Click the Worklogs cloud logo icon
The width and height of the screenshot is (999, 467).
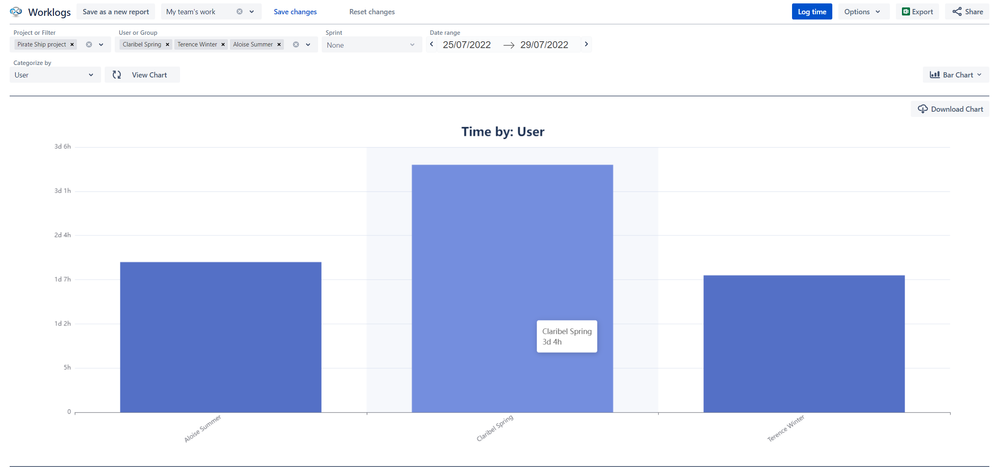[x=17, y=11]
